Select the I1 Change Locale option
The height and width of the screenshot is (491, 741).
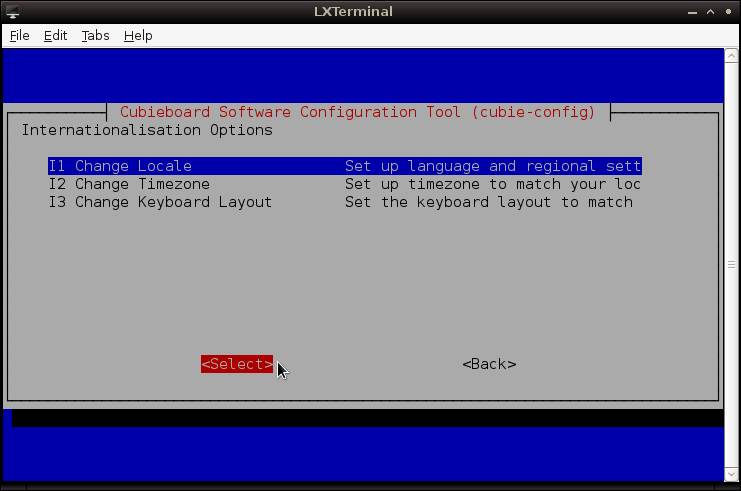[120, 166]
